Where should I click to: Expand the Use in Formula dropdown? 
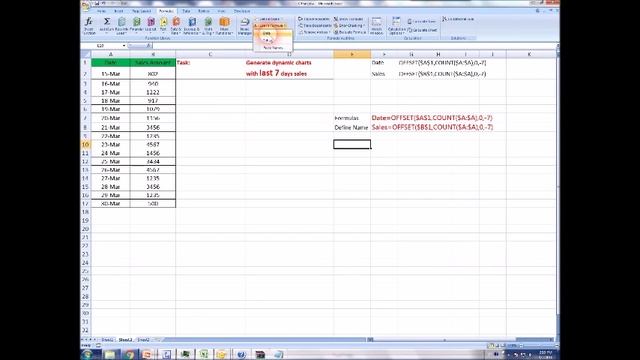pos(271,25)
